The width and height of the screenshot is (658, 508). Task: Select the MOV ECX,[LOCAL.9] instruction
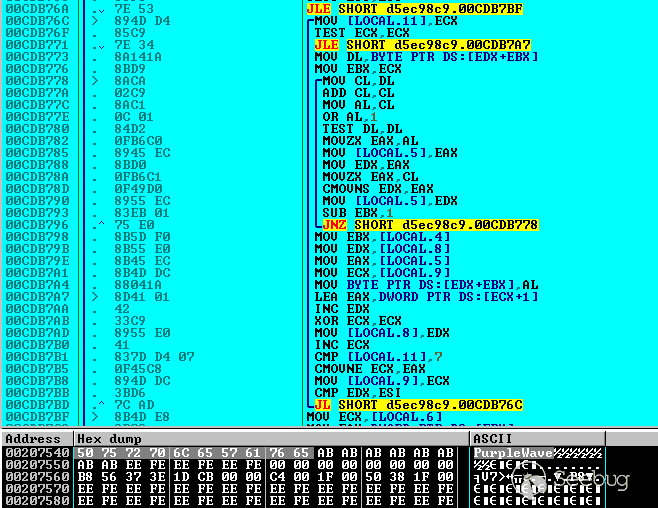click(x=382, y=273)
